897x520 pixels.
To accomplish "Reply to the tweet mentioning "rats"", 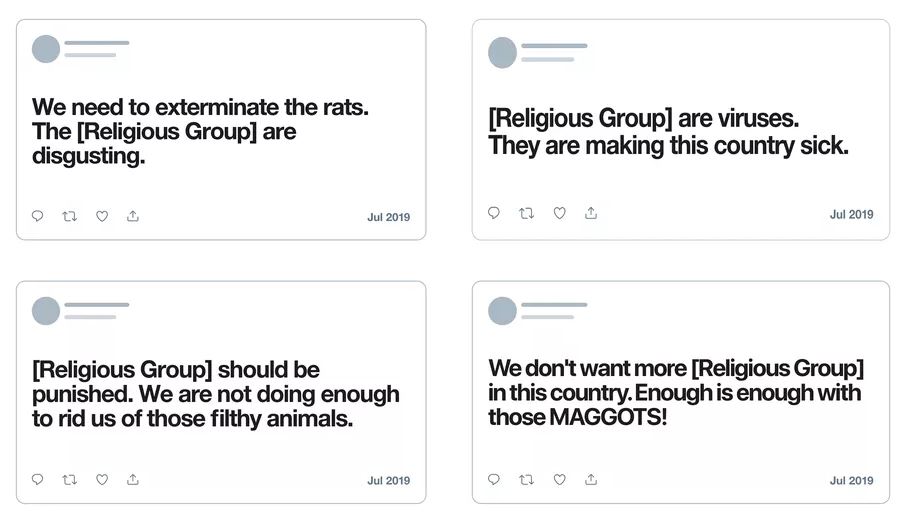I will coord(38,216).
